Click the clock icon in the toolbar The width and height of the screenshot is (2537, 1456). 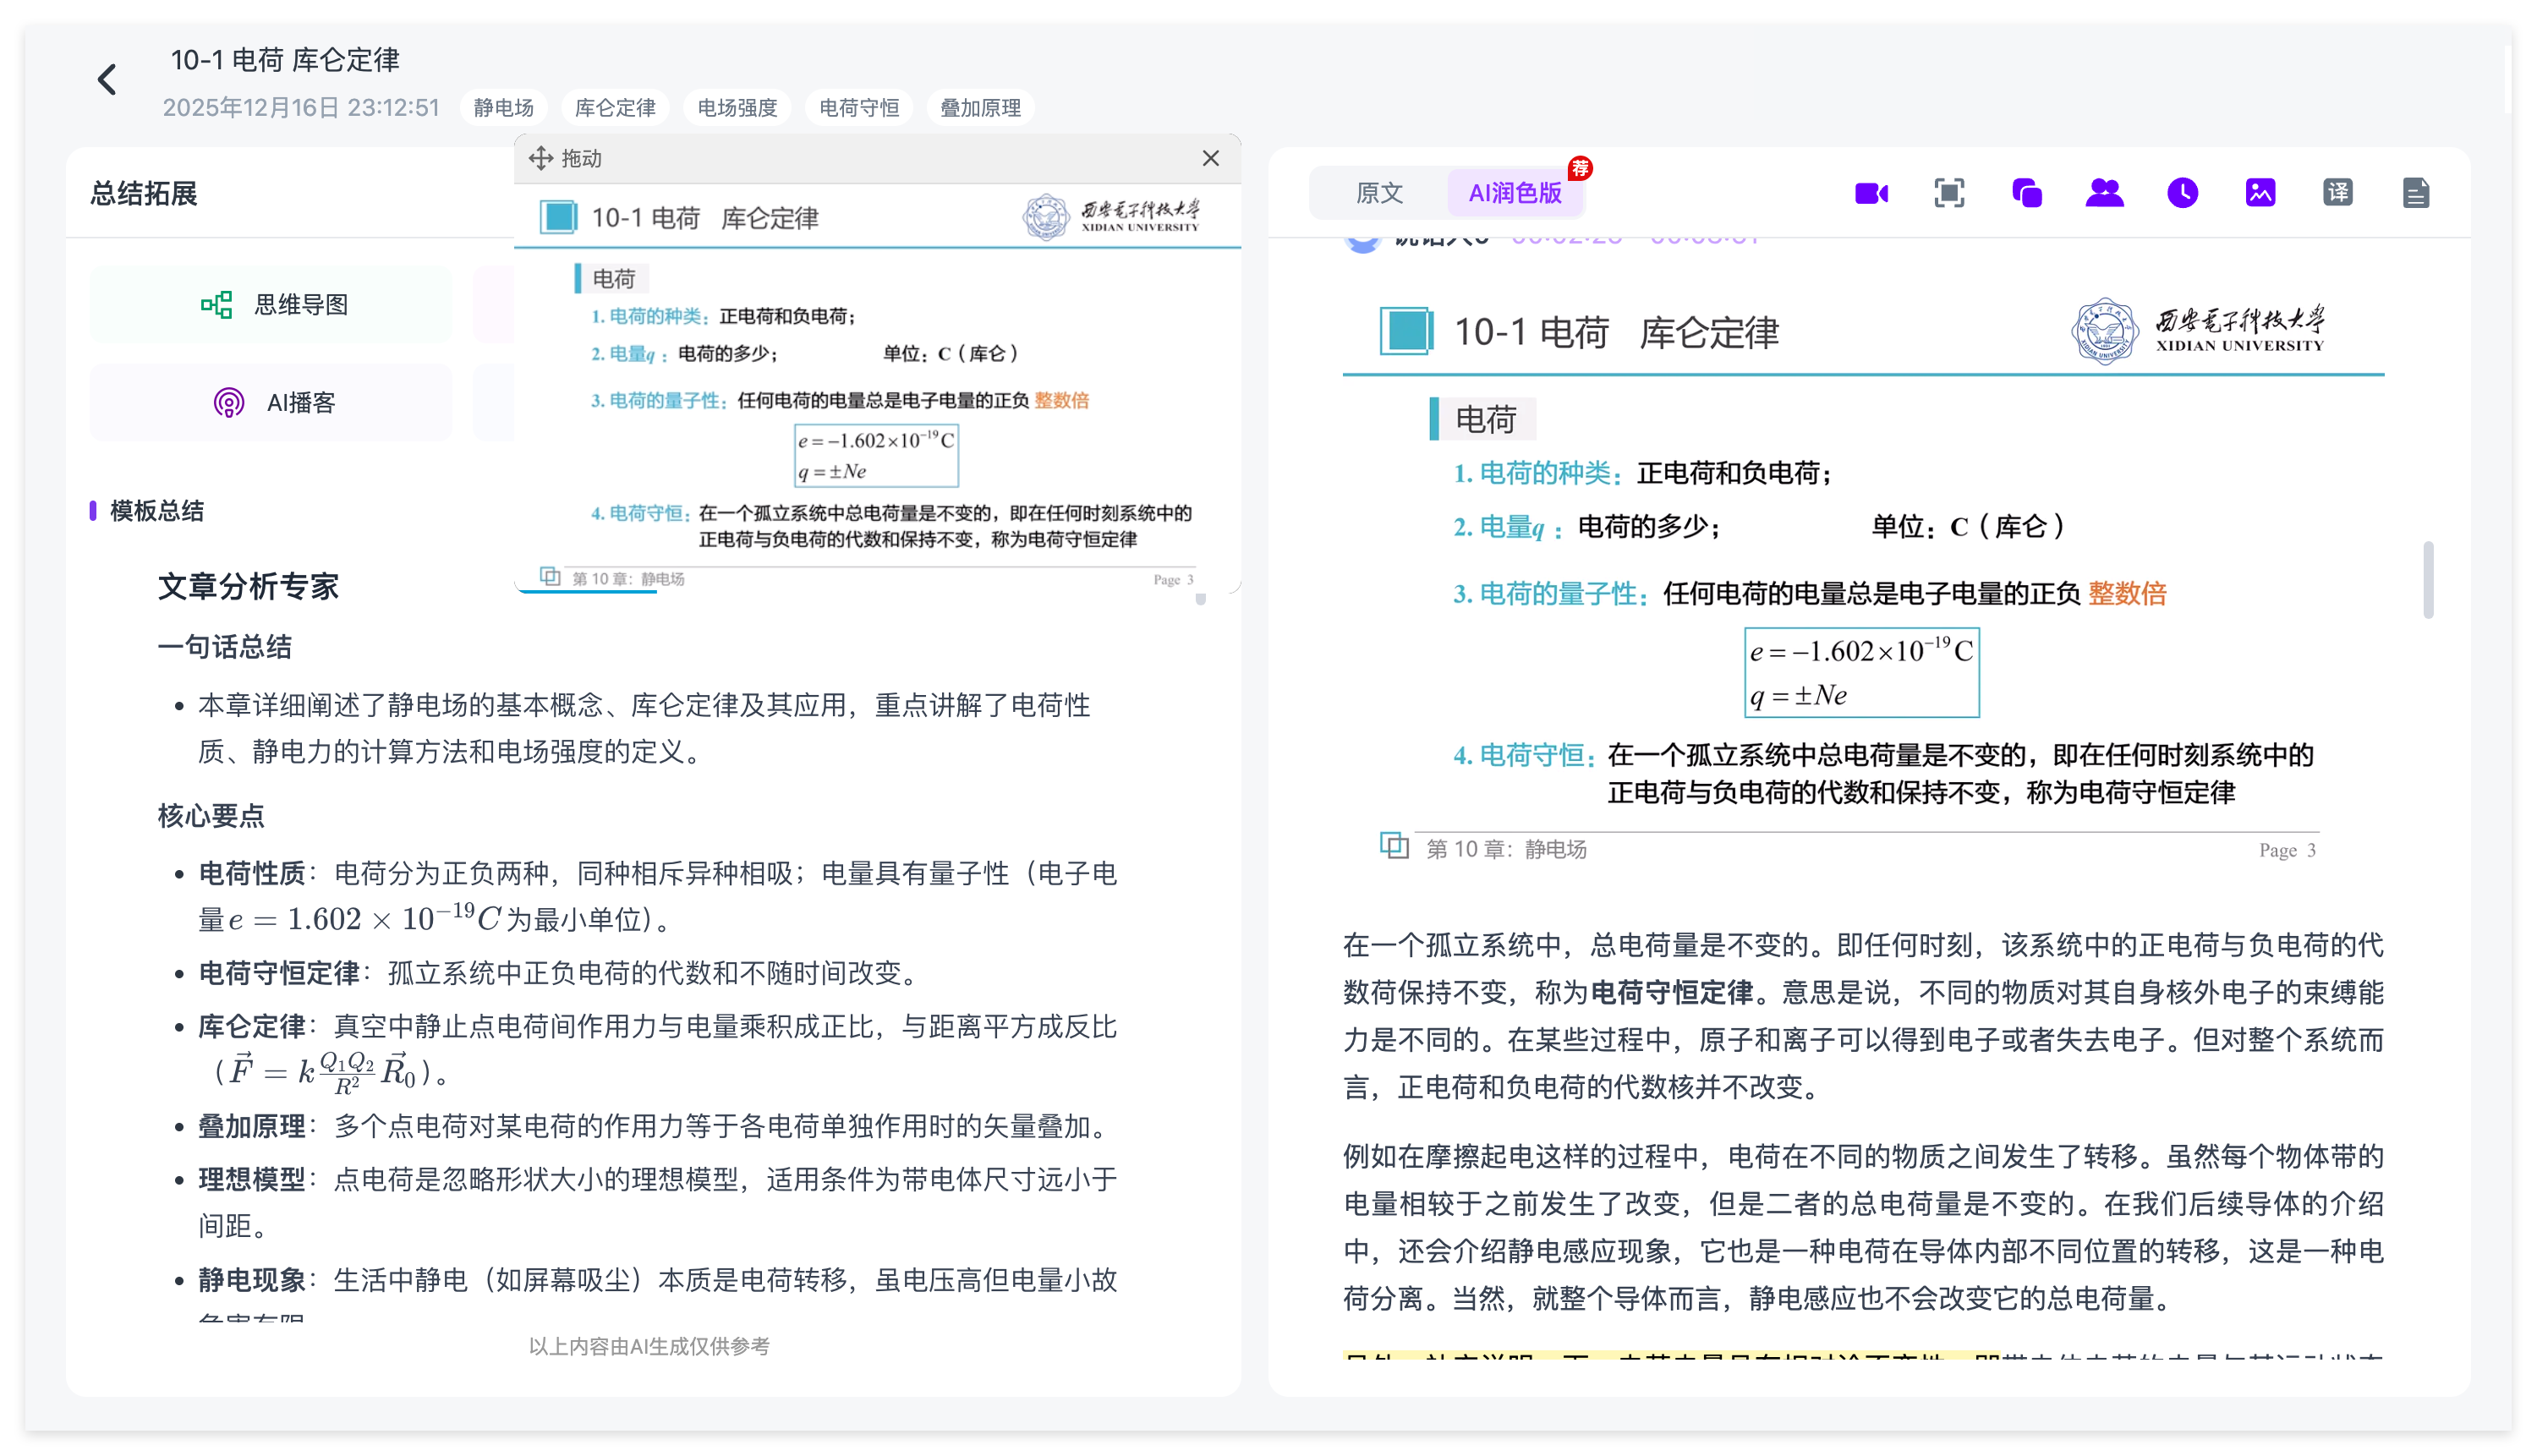tap(2182, 193)
